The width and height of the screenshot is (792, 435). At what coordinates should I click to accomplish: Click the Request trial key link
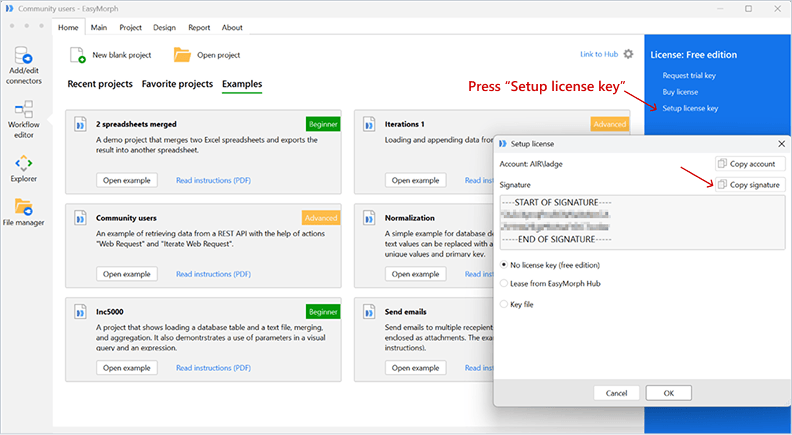(689, 75)
